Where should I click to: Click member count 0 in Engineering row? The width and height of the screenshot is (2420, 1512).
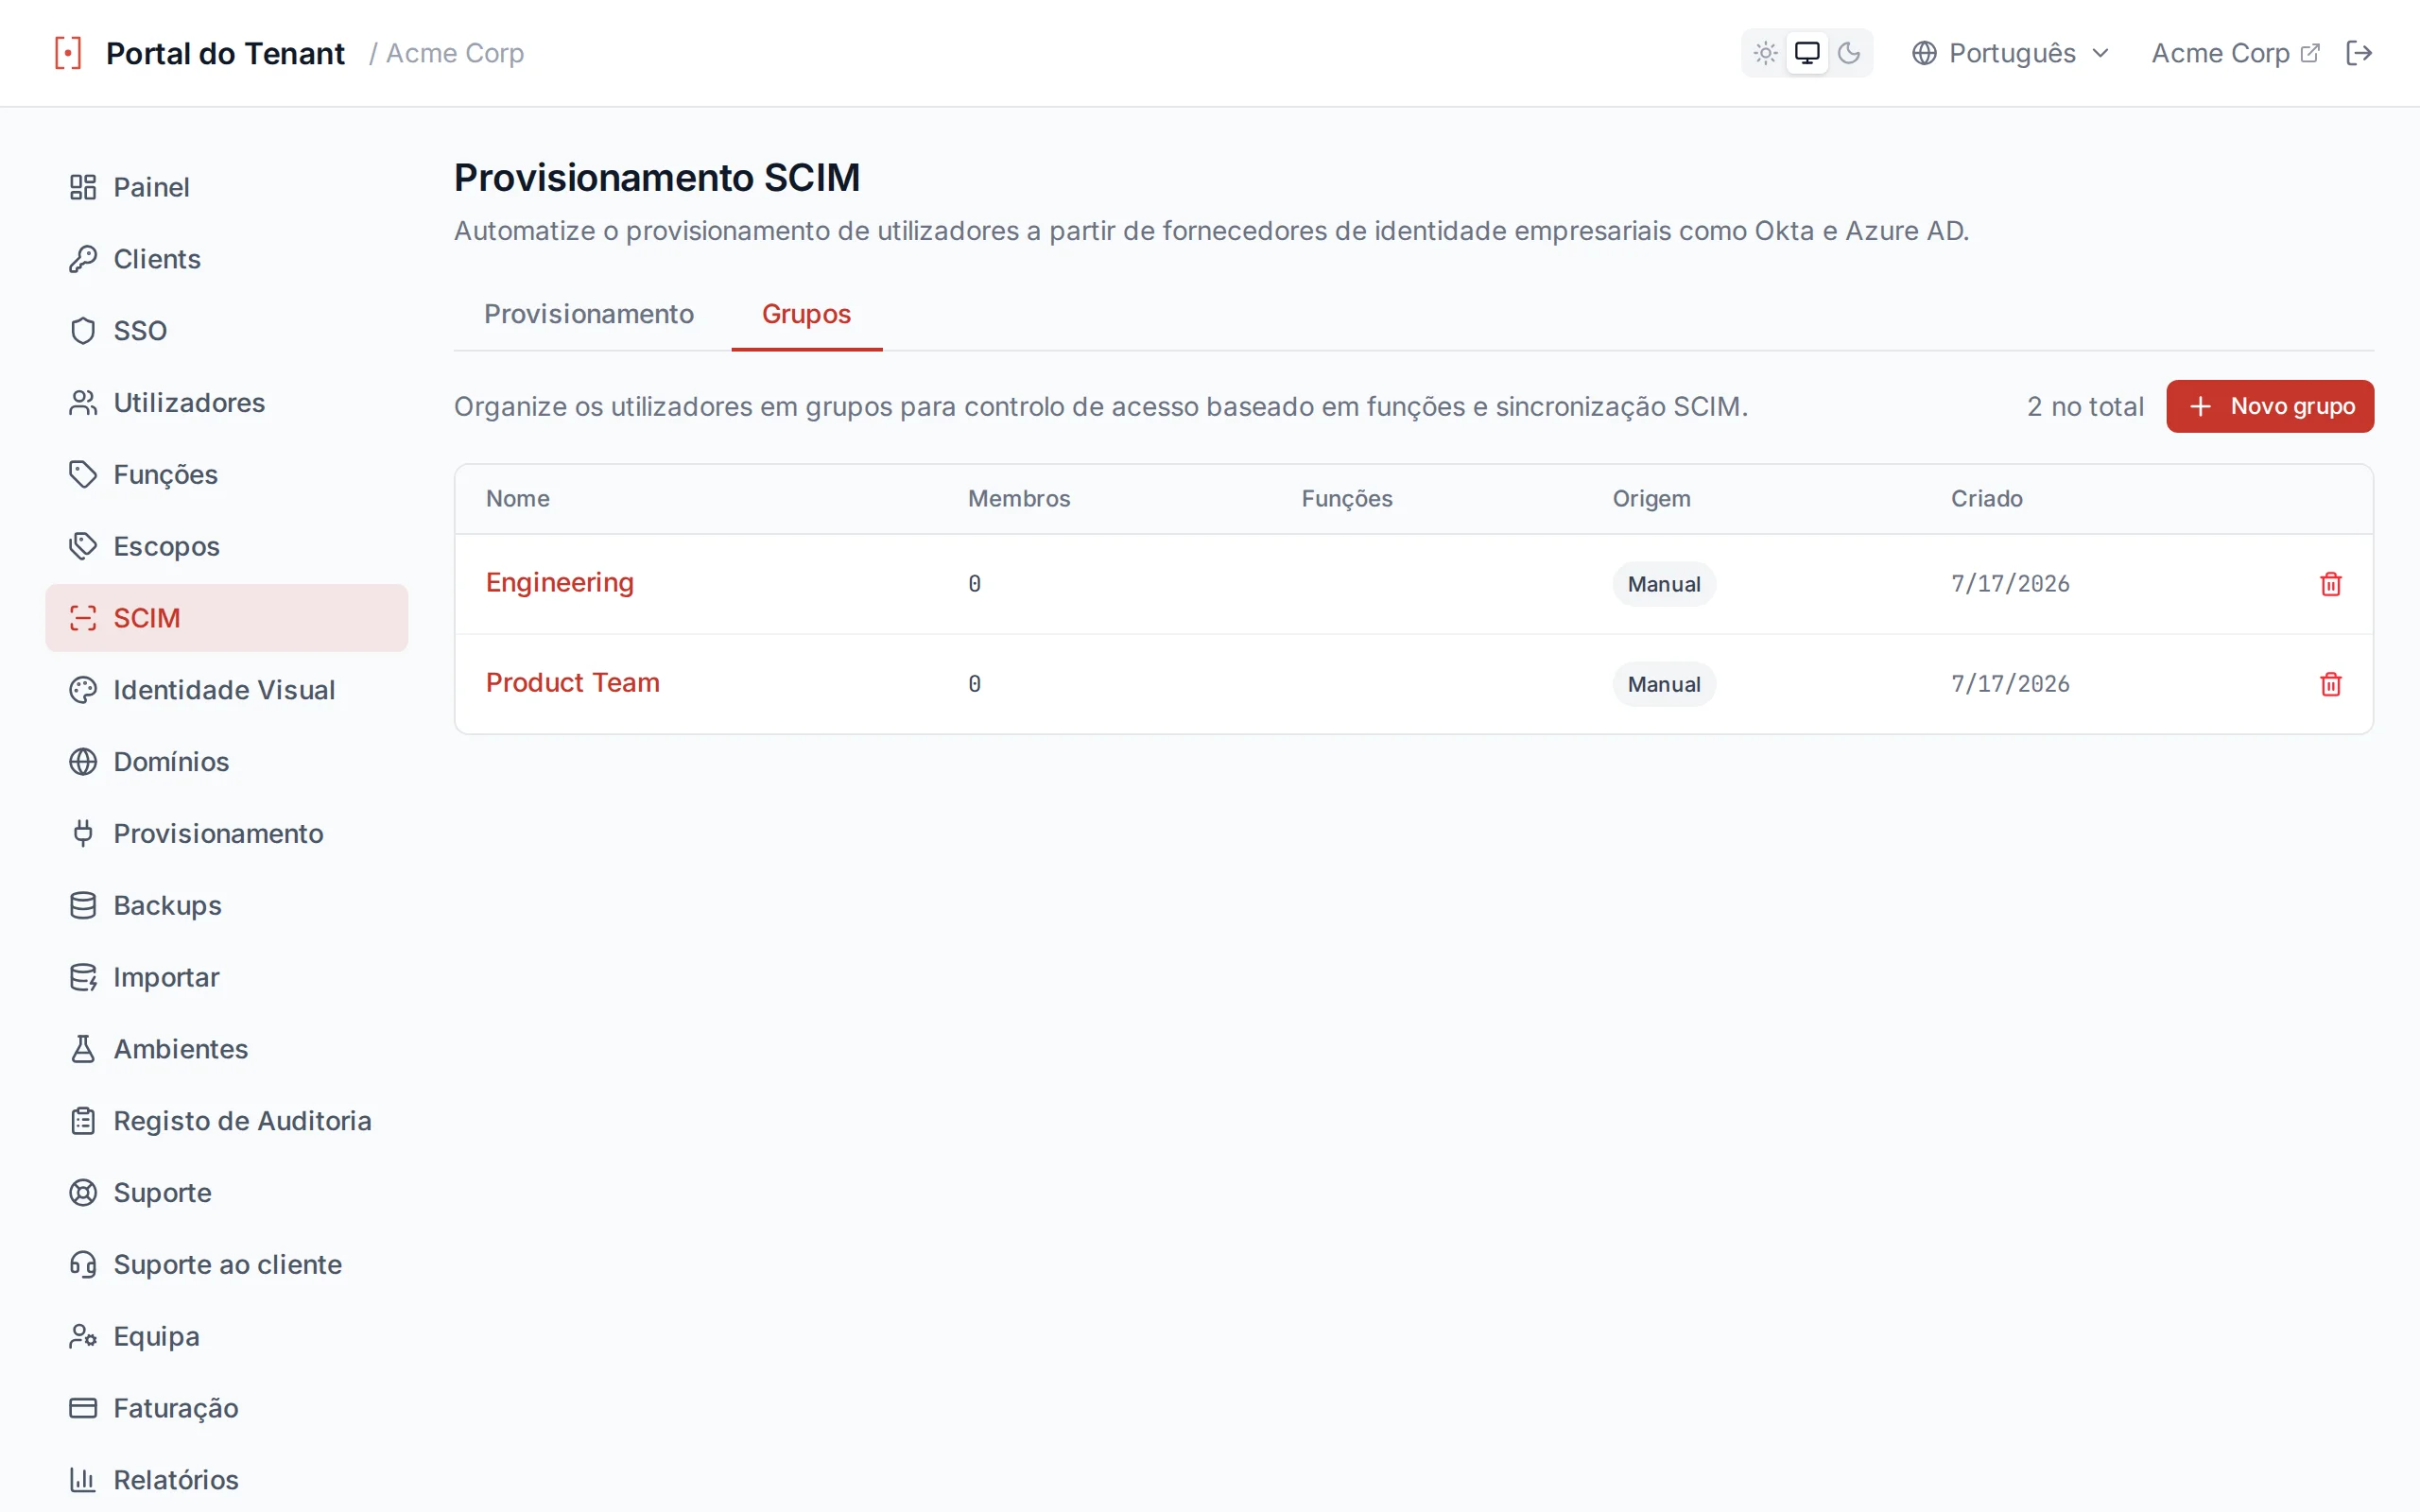click(x=974, y=584)
